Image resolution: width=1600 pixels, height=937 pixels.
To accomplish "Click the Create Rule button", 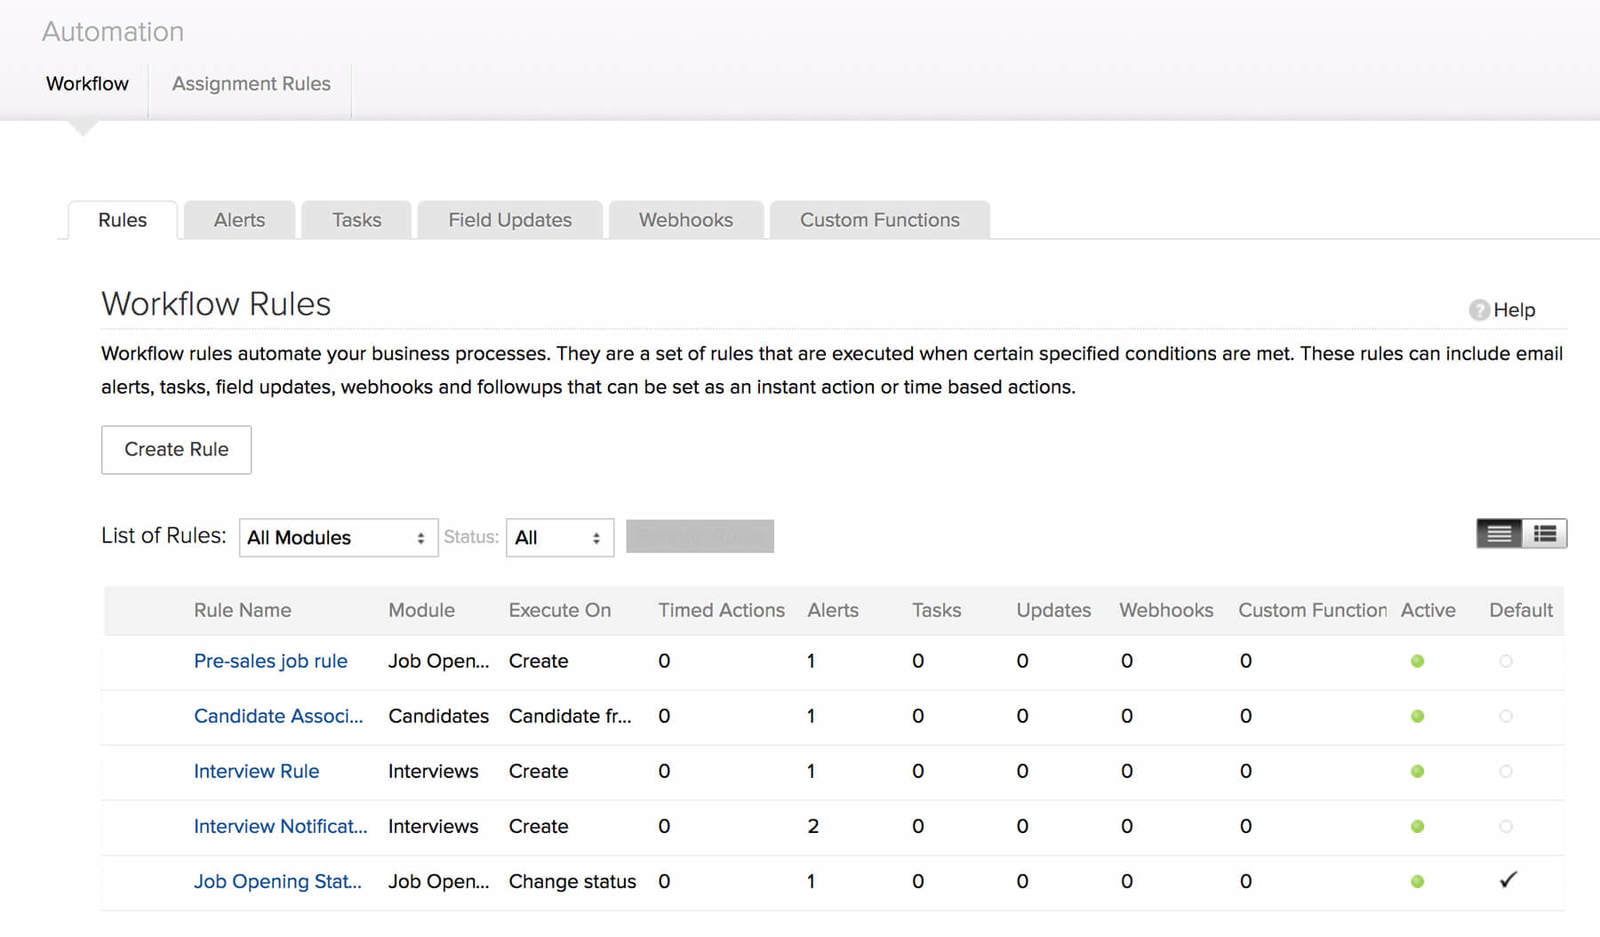I will click(x=176, y=450).
